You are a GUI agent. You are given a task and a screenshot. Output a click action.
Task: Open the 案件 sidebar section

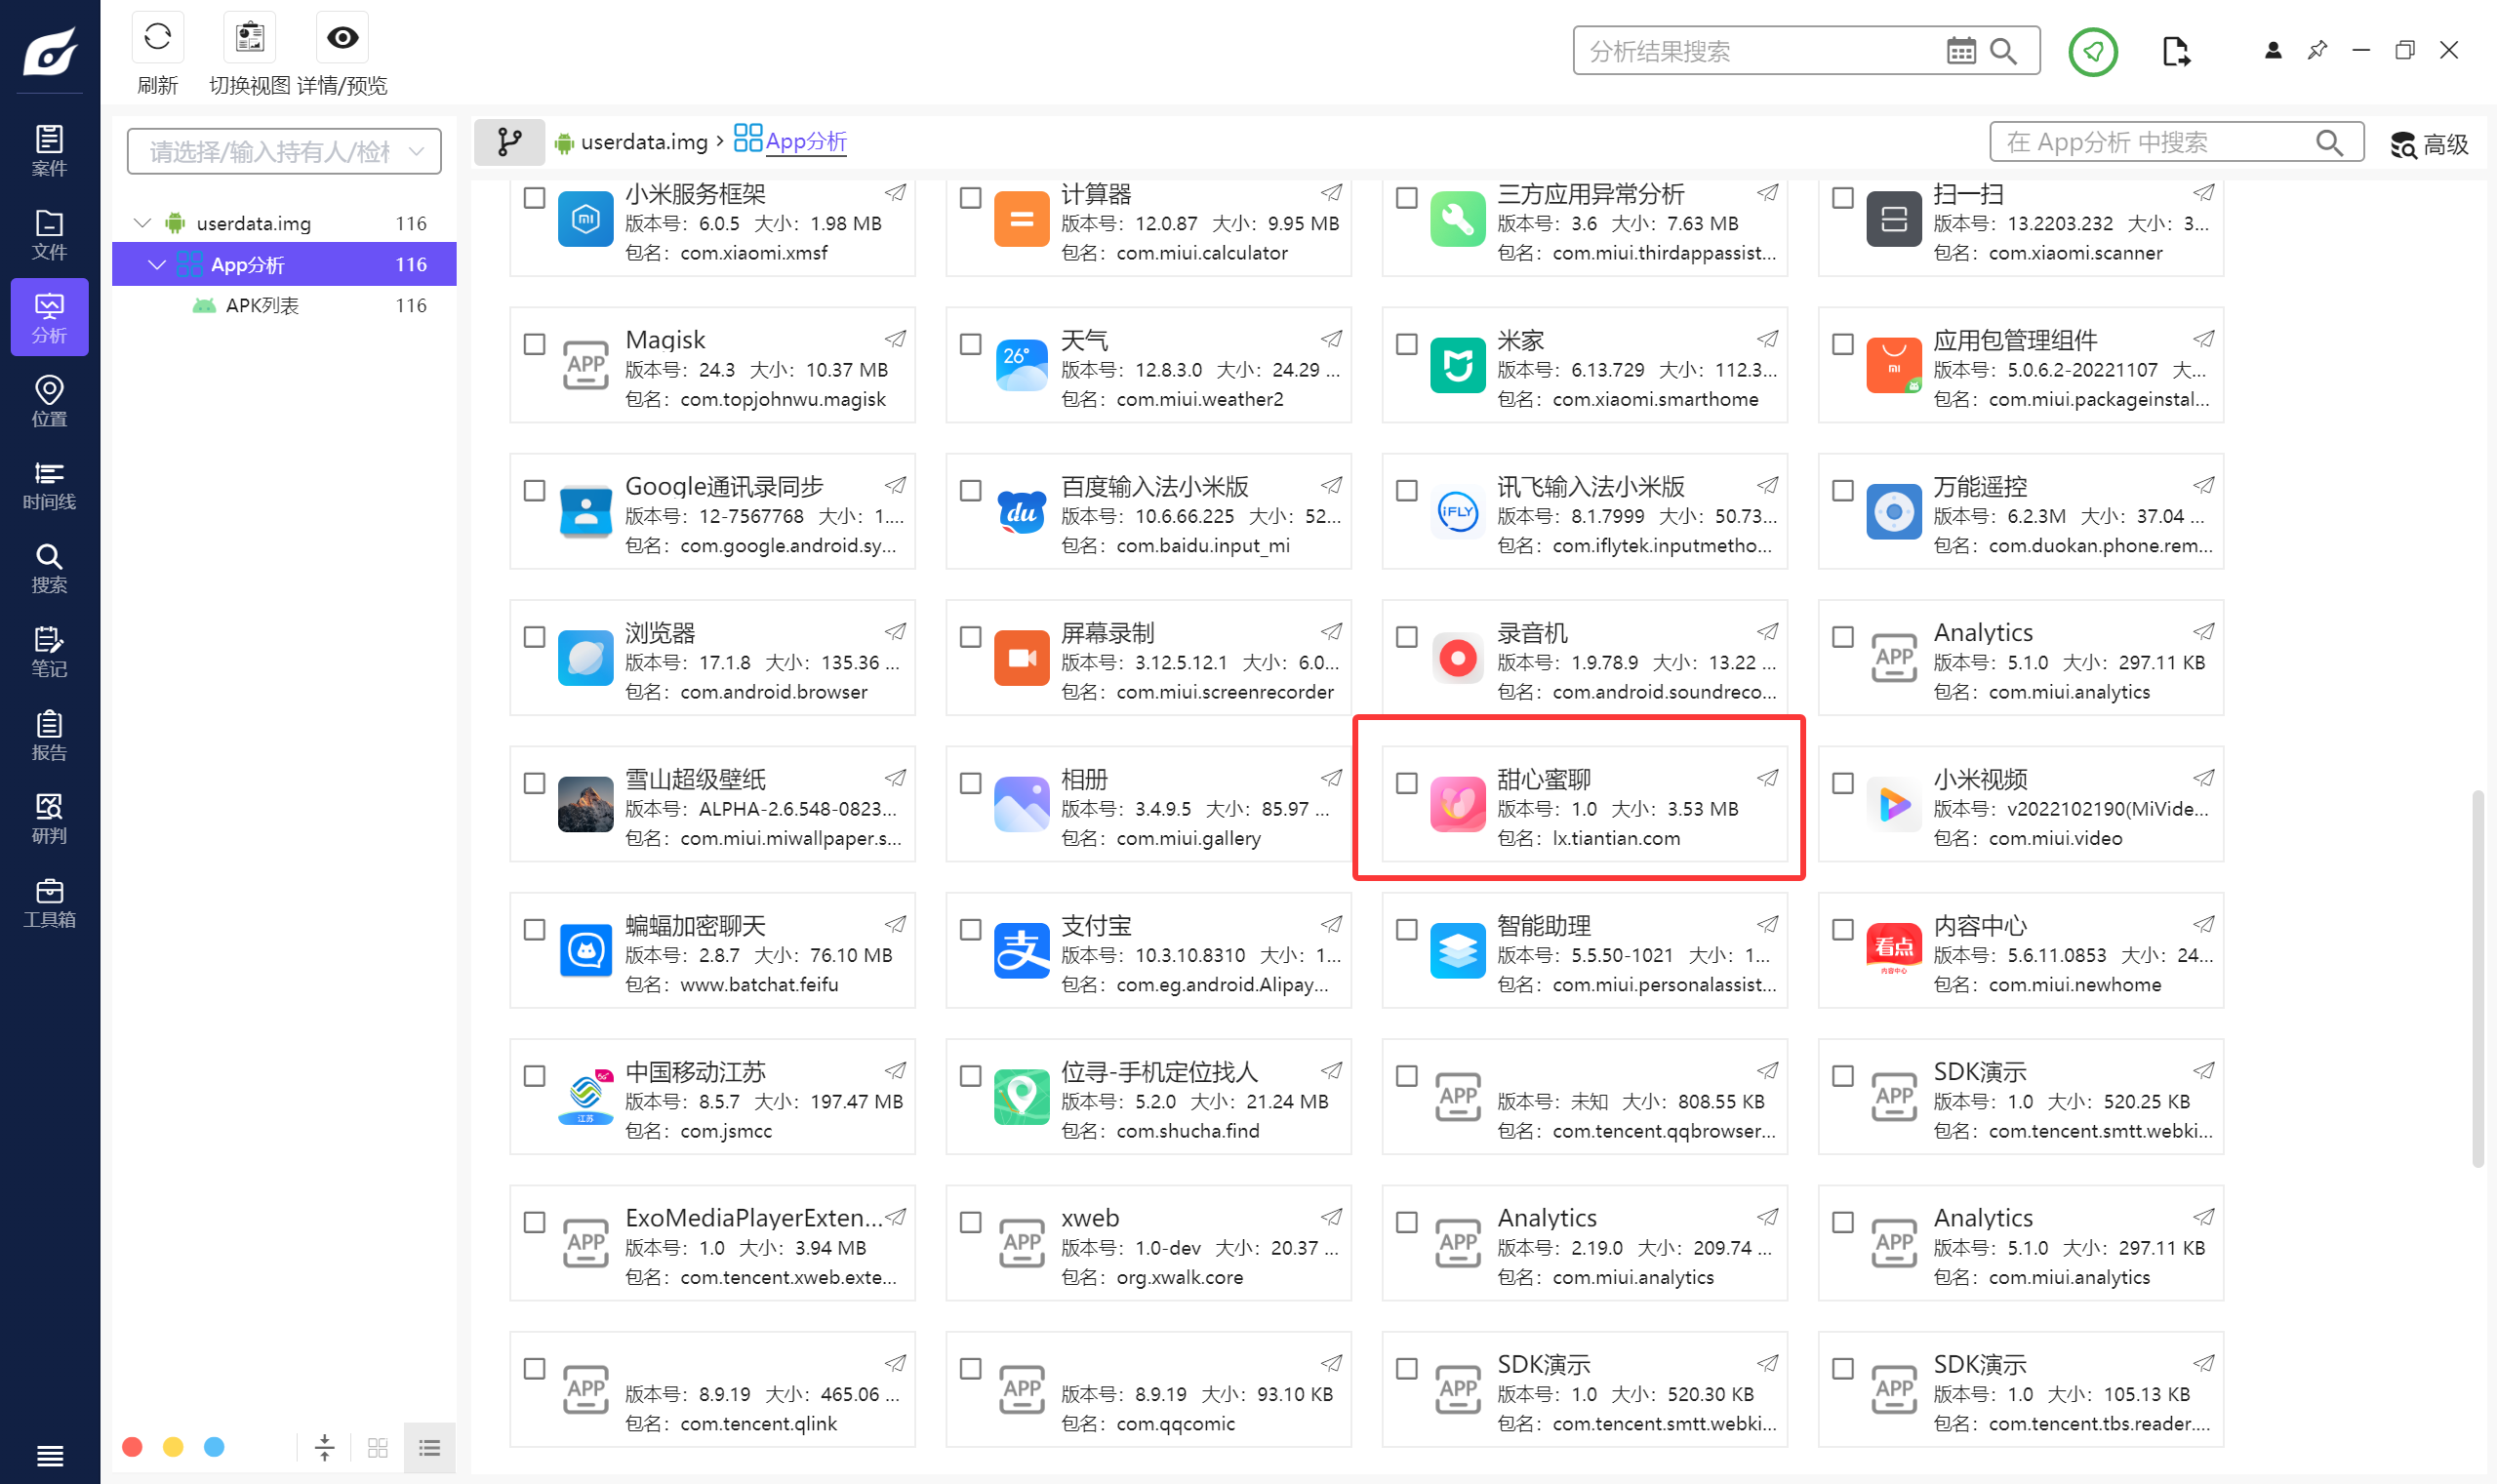point(49,150)
